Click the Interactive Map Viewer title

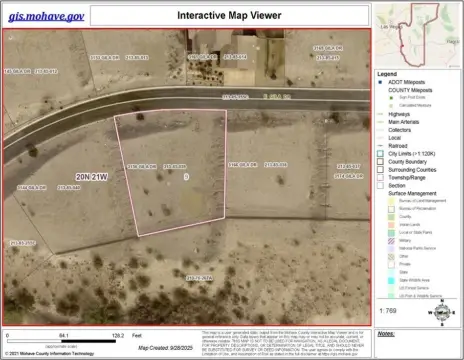(229, 15)
